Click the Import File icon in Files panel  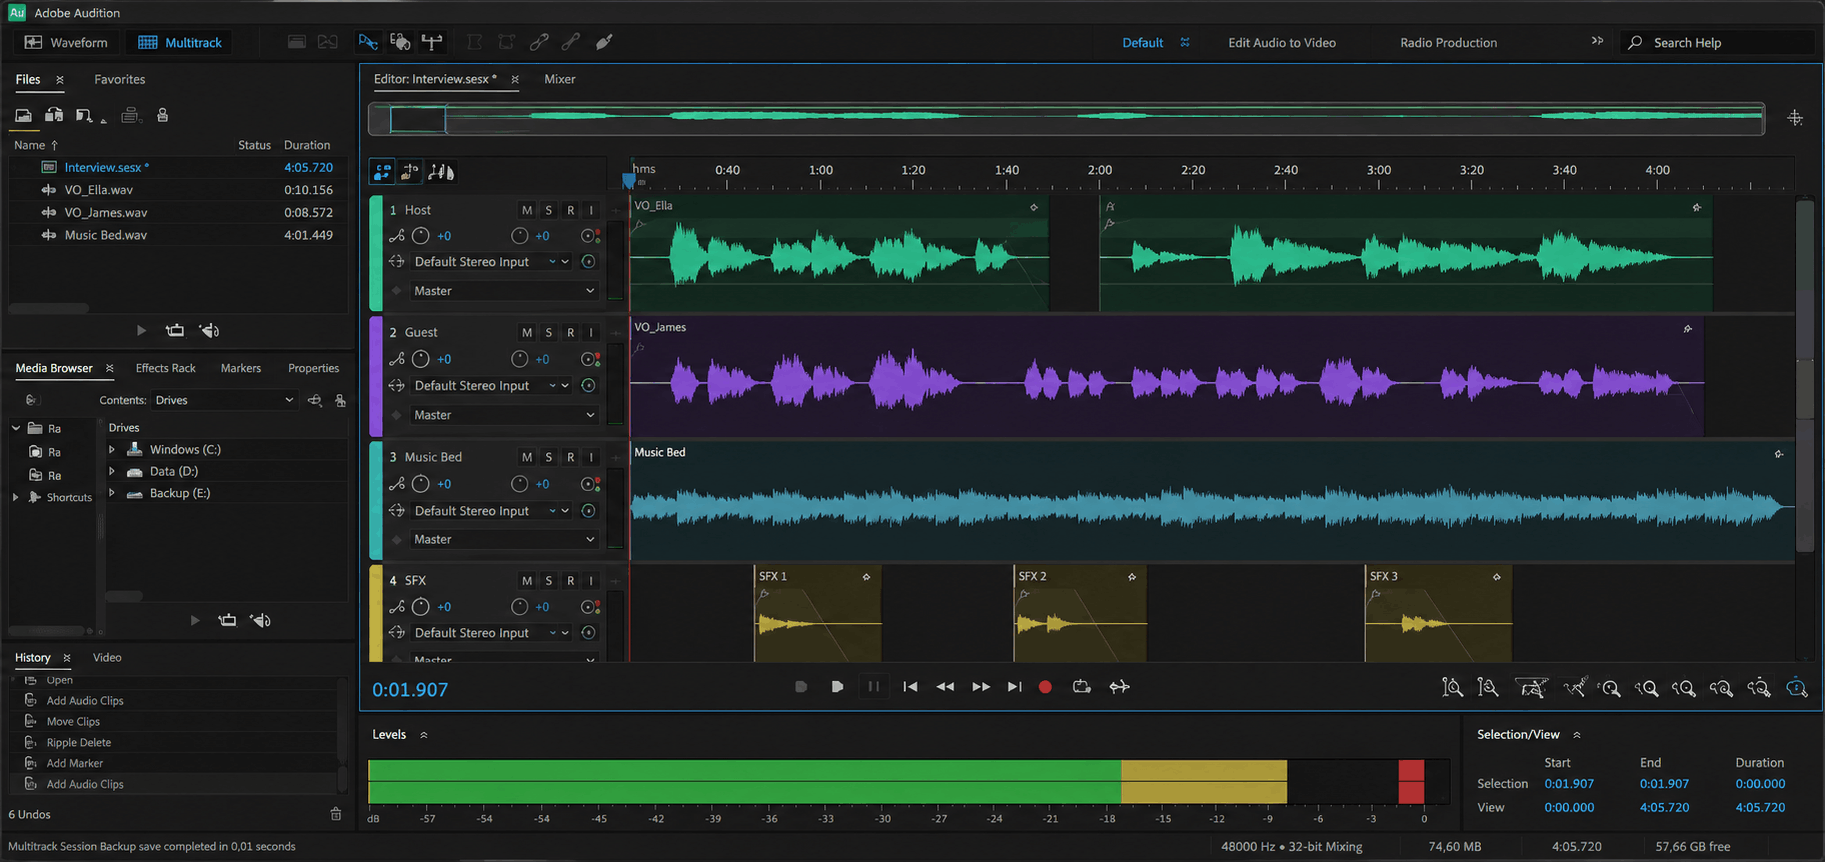tap(54, 115)
